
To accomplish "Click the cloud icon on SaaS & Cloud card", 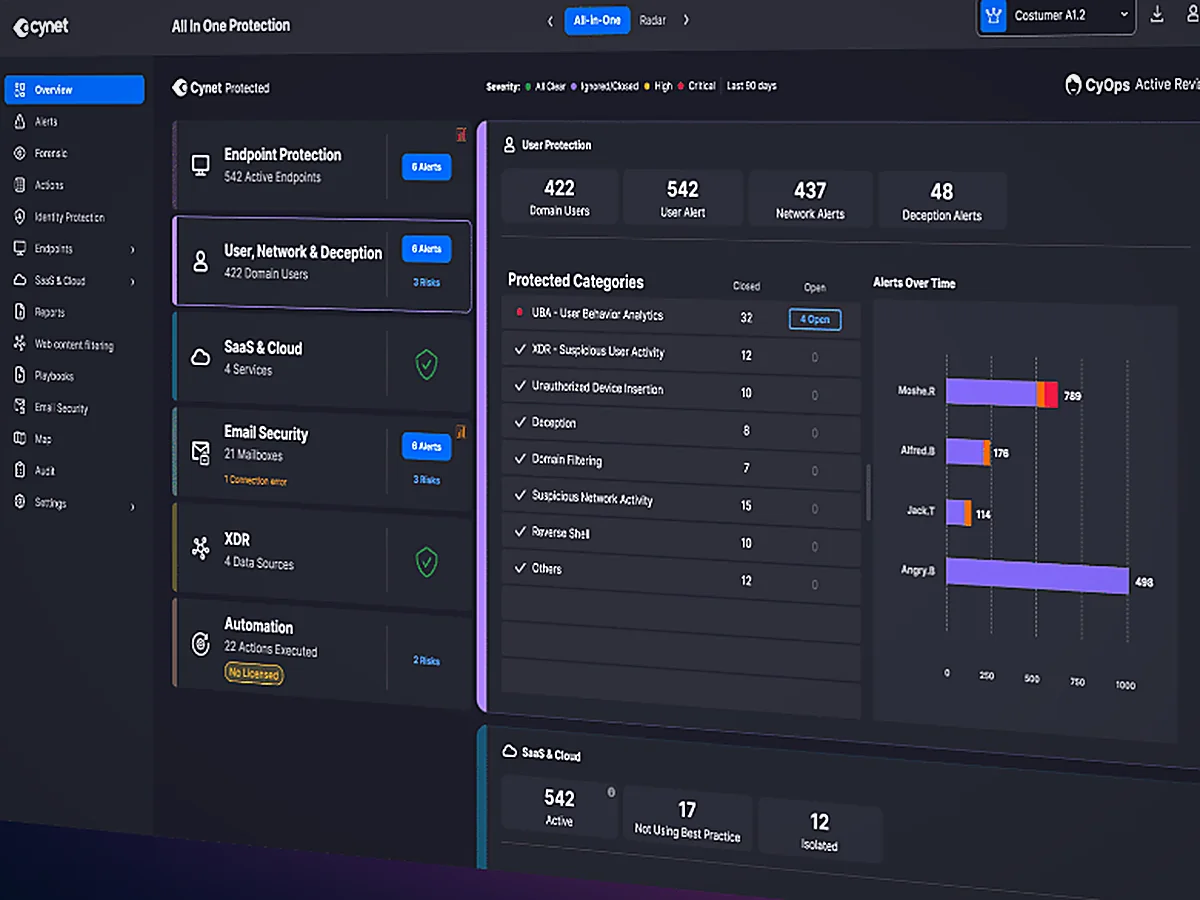I will [x=201, y=357].
